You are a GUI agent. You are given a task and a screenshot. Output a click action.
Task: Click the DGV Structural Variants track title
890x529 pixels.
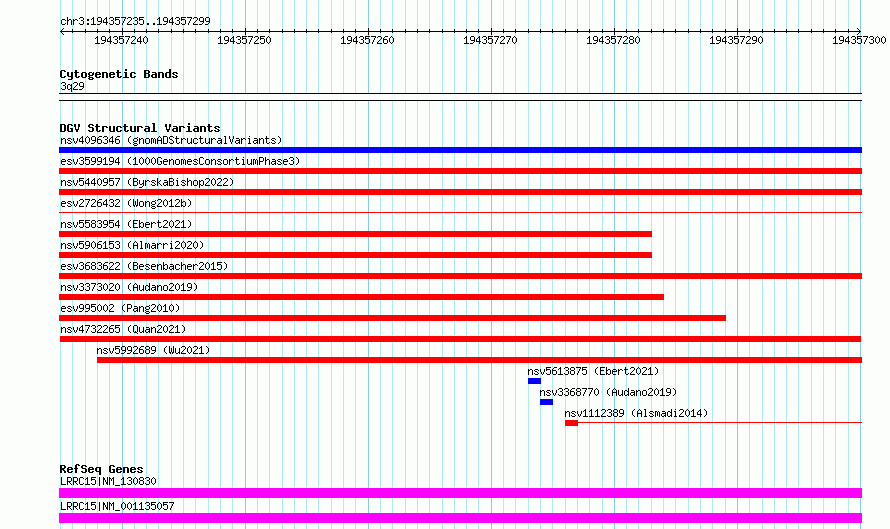pos(140,128)
